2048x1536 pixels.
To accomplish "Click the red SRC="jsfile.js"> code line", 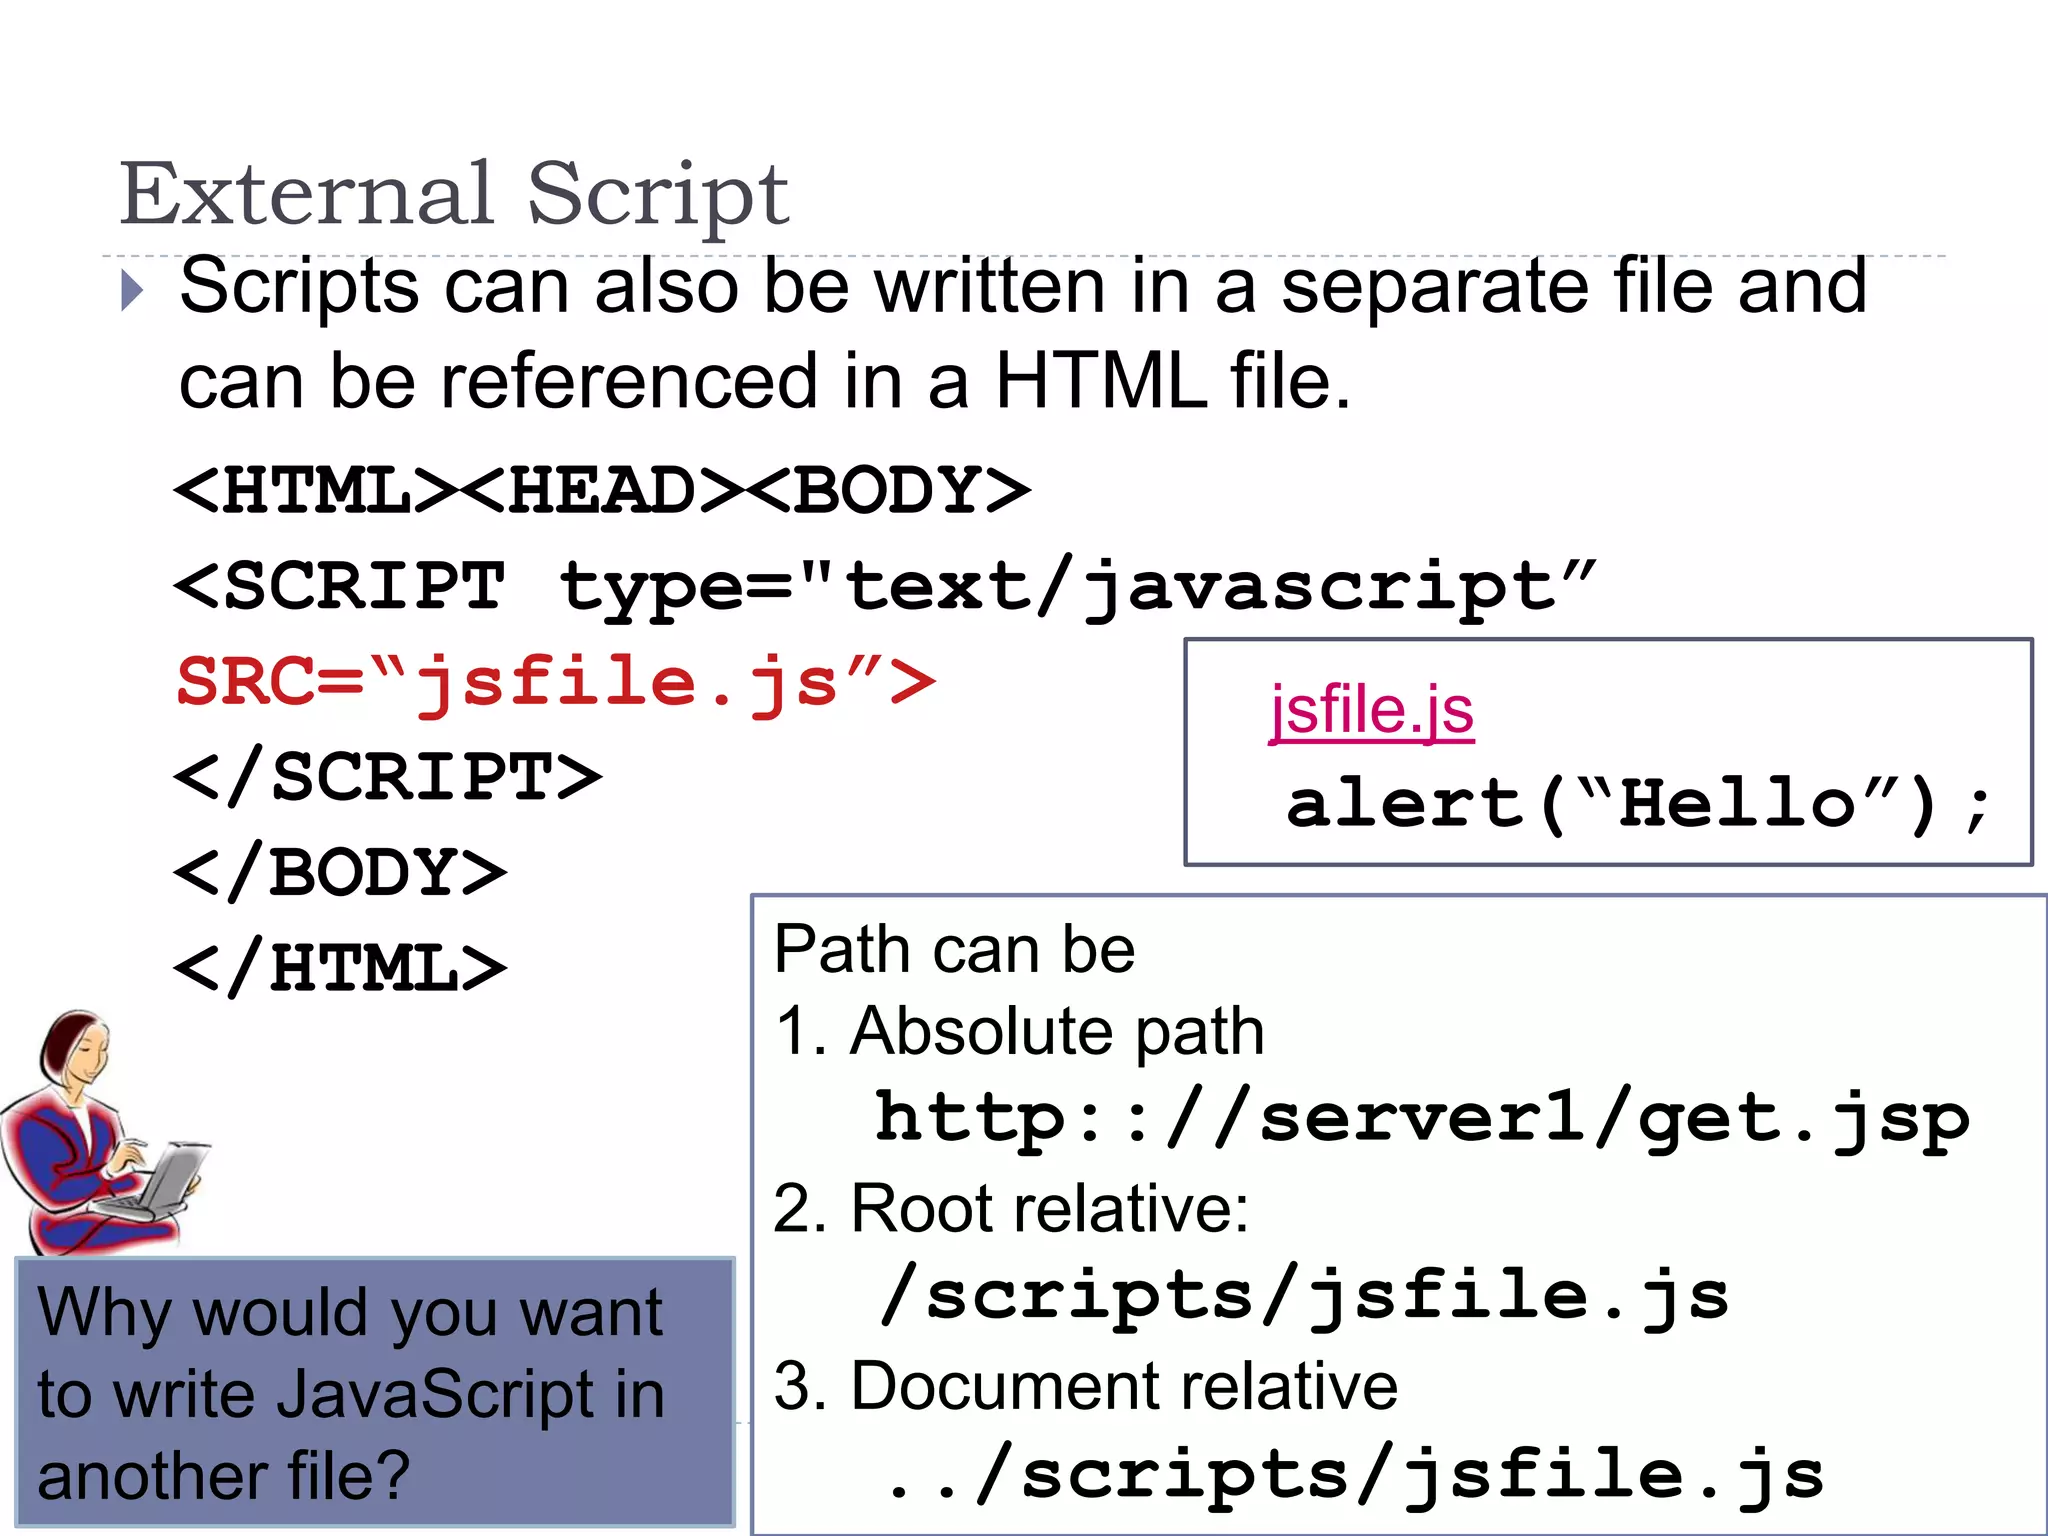I will pos(556,682).
